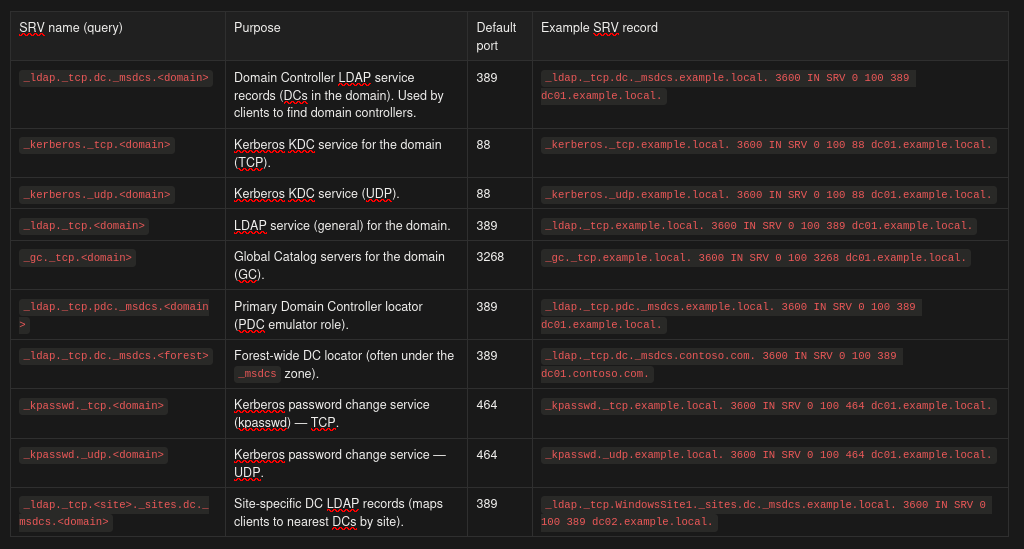This screenshot has height=549, width=1024.
Task: Click the 3268 port value
Action: click(490, 257)
